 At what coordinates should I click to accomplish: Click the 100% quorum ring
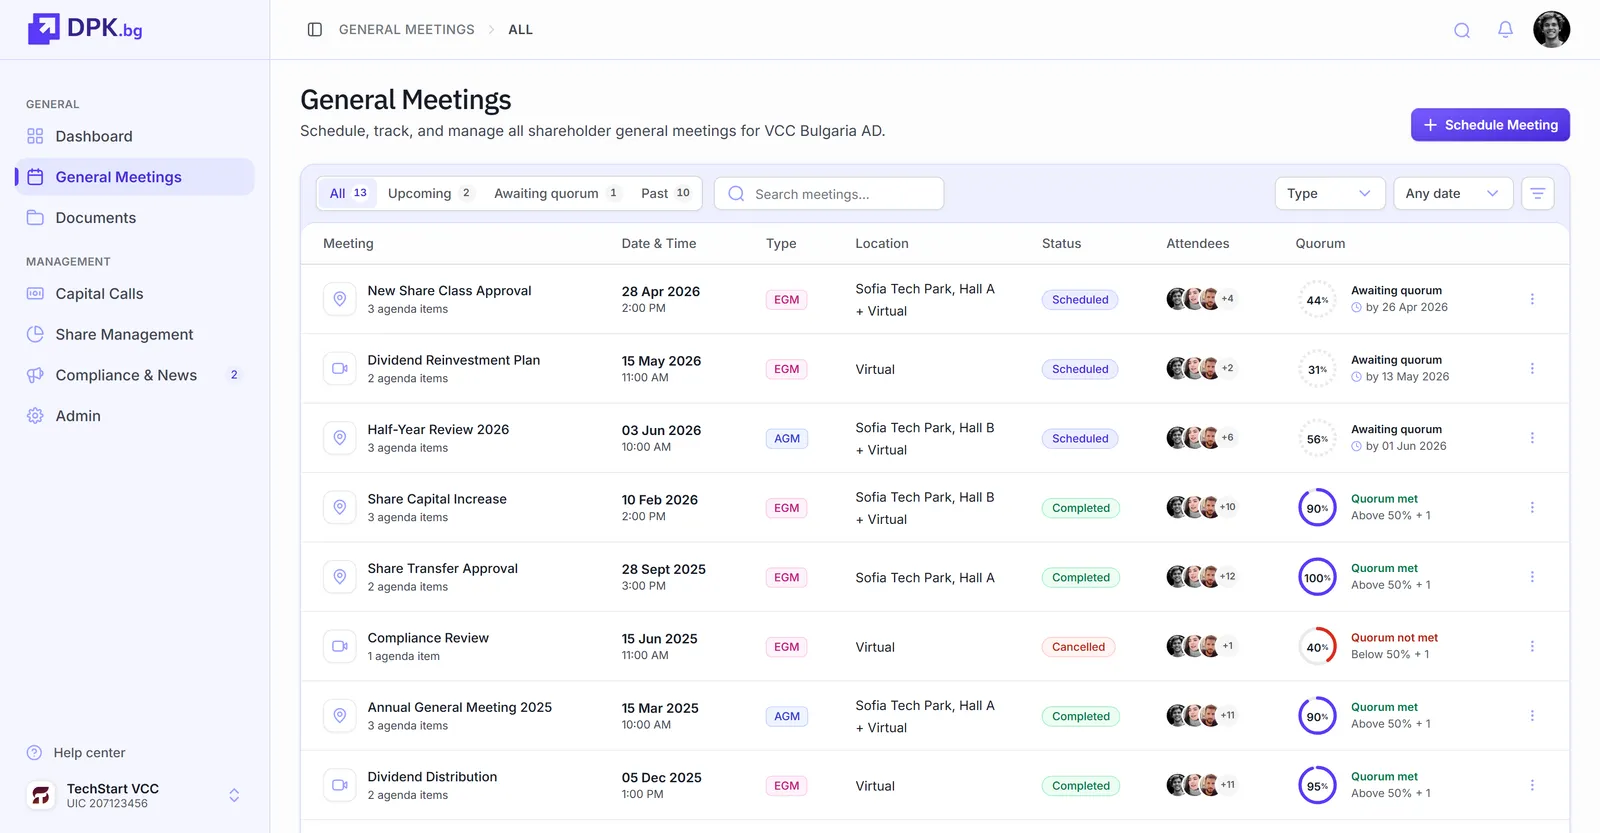(1317, 578)
